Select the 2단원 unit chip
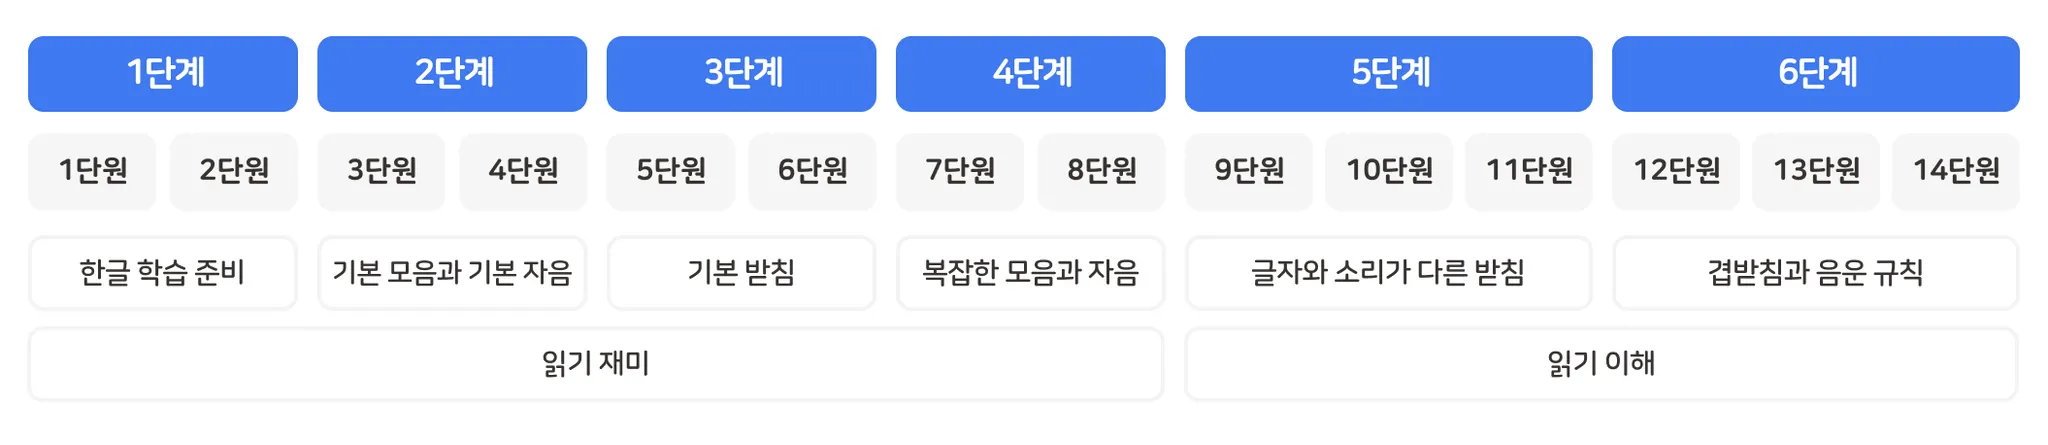 234,171
